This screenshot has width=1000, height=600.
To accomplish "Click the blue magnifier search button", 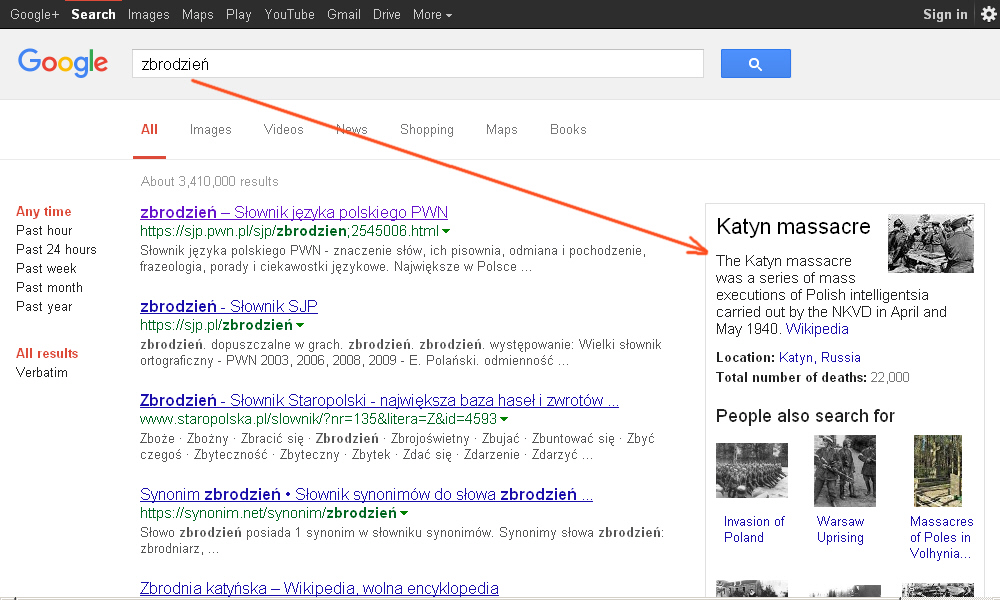I will coord(755,64).
